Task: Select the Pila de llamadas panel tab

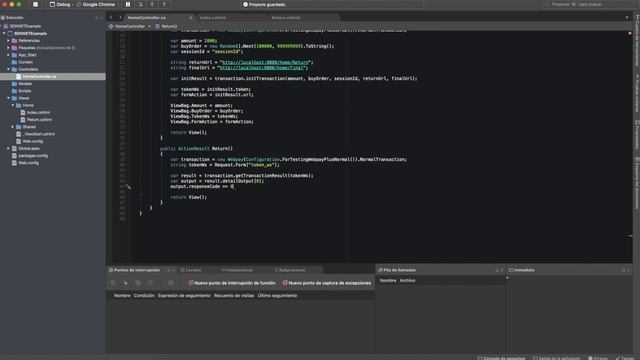Action: tap(399, 270)
